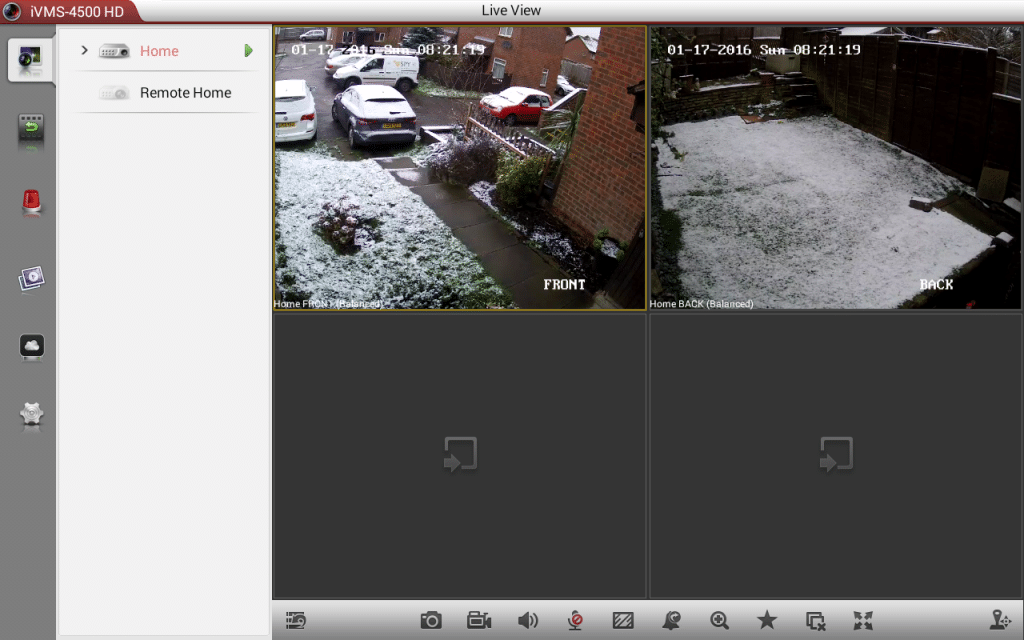Screen dimensions: 1024x640
Task: Select the Remote Home device
Action: (186, 93)
